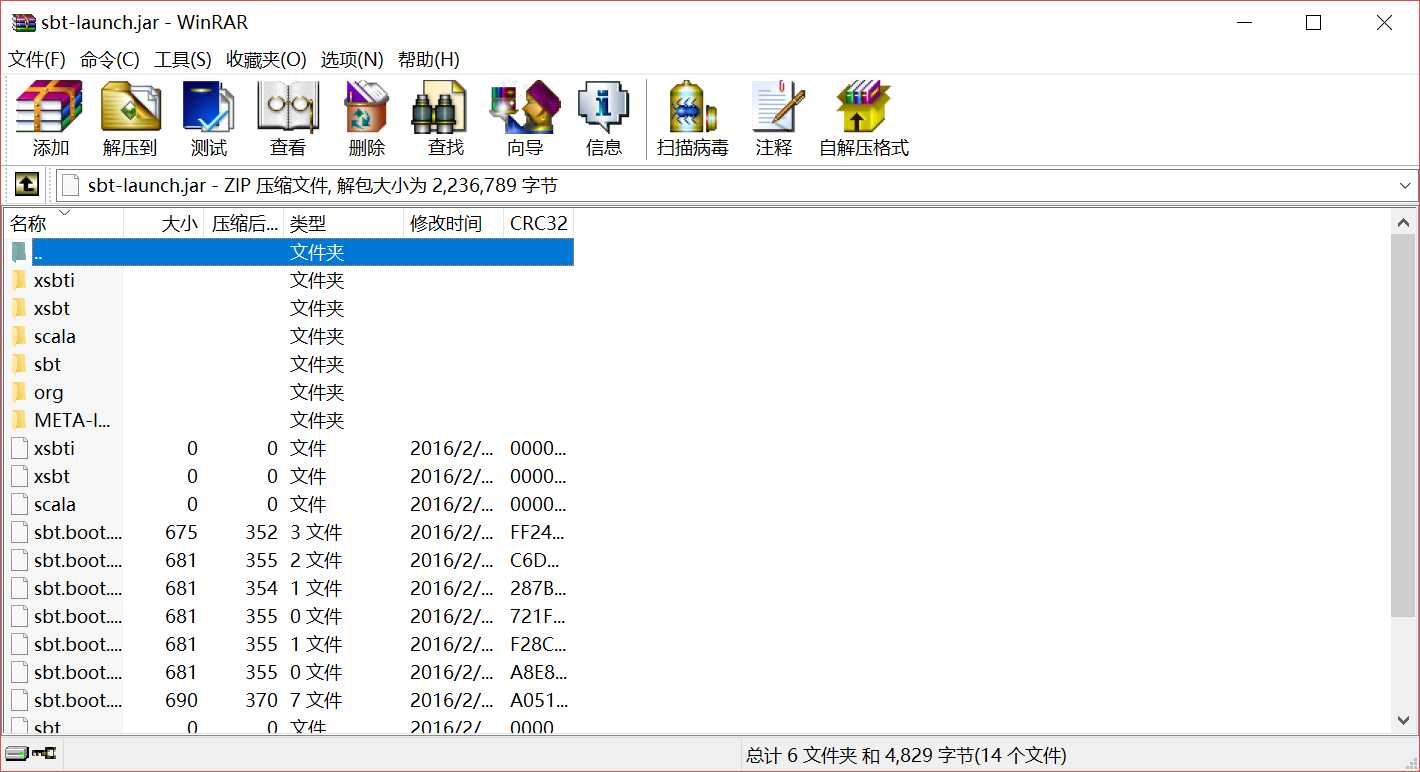Viewport: 1420px width, 772px height.
Task: Select the sbt.boot row with CRC C6D...
Action: pos(290,560)
